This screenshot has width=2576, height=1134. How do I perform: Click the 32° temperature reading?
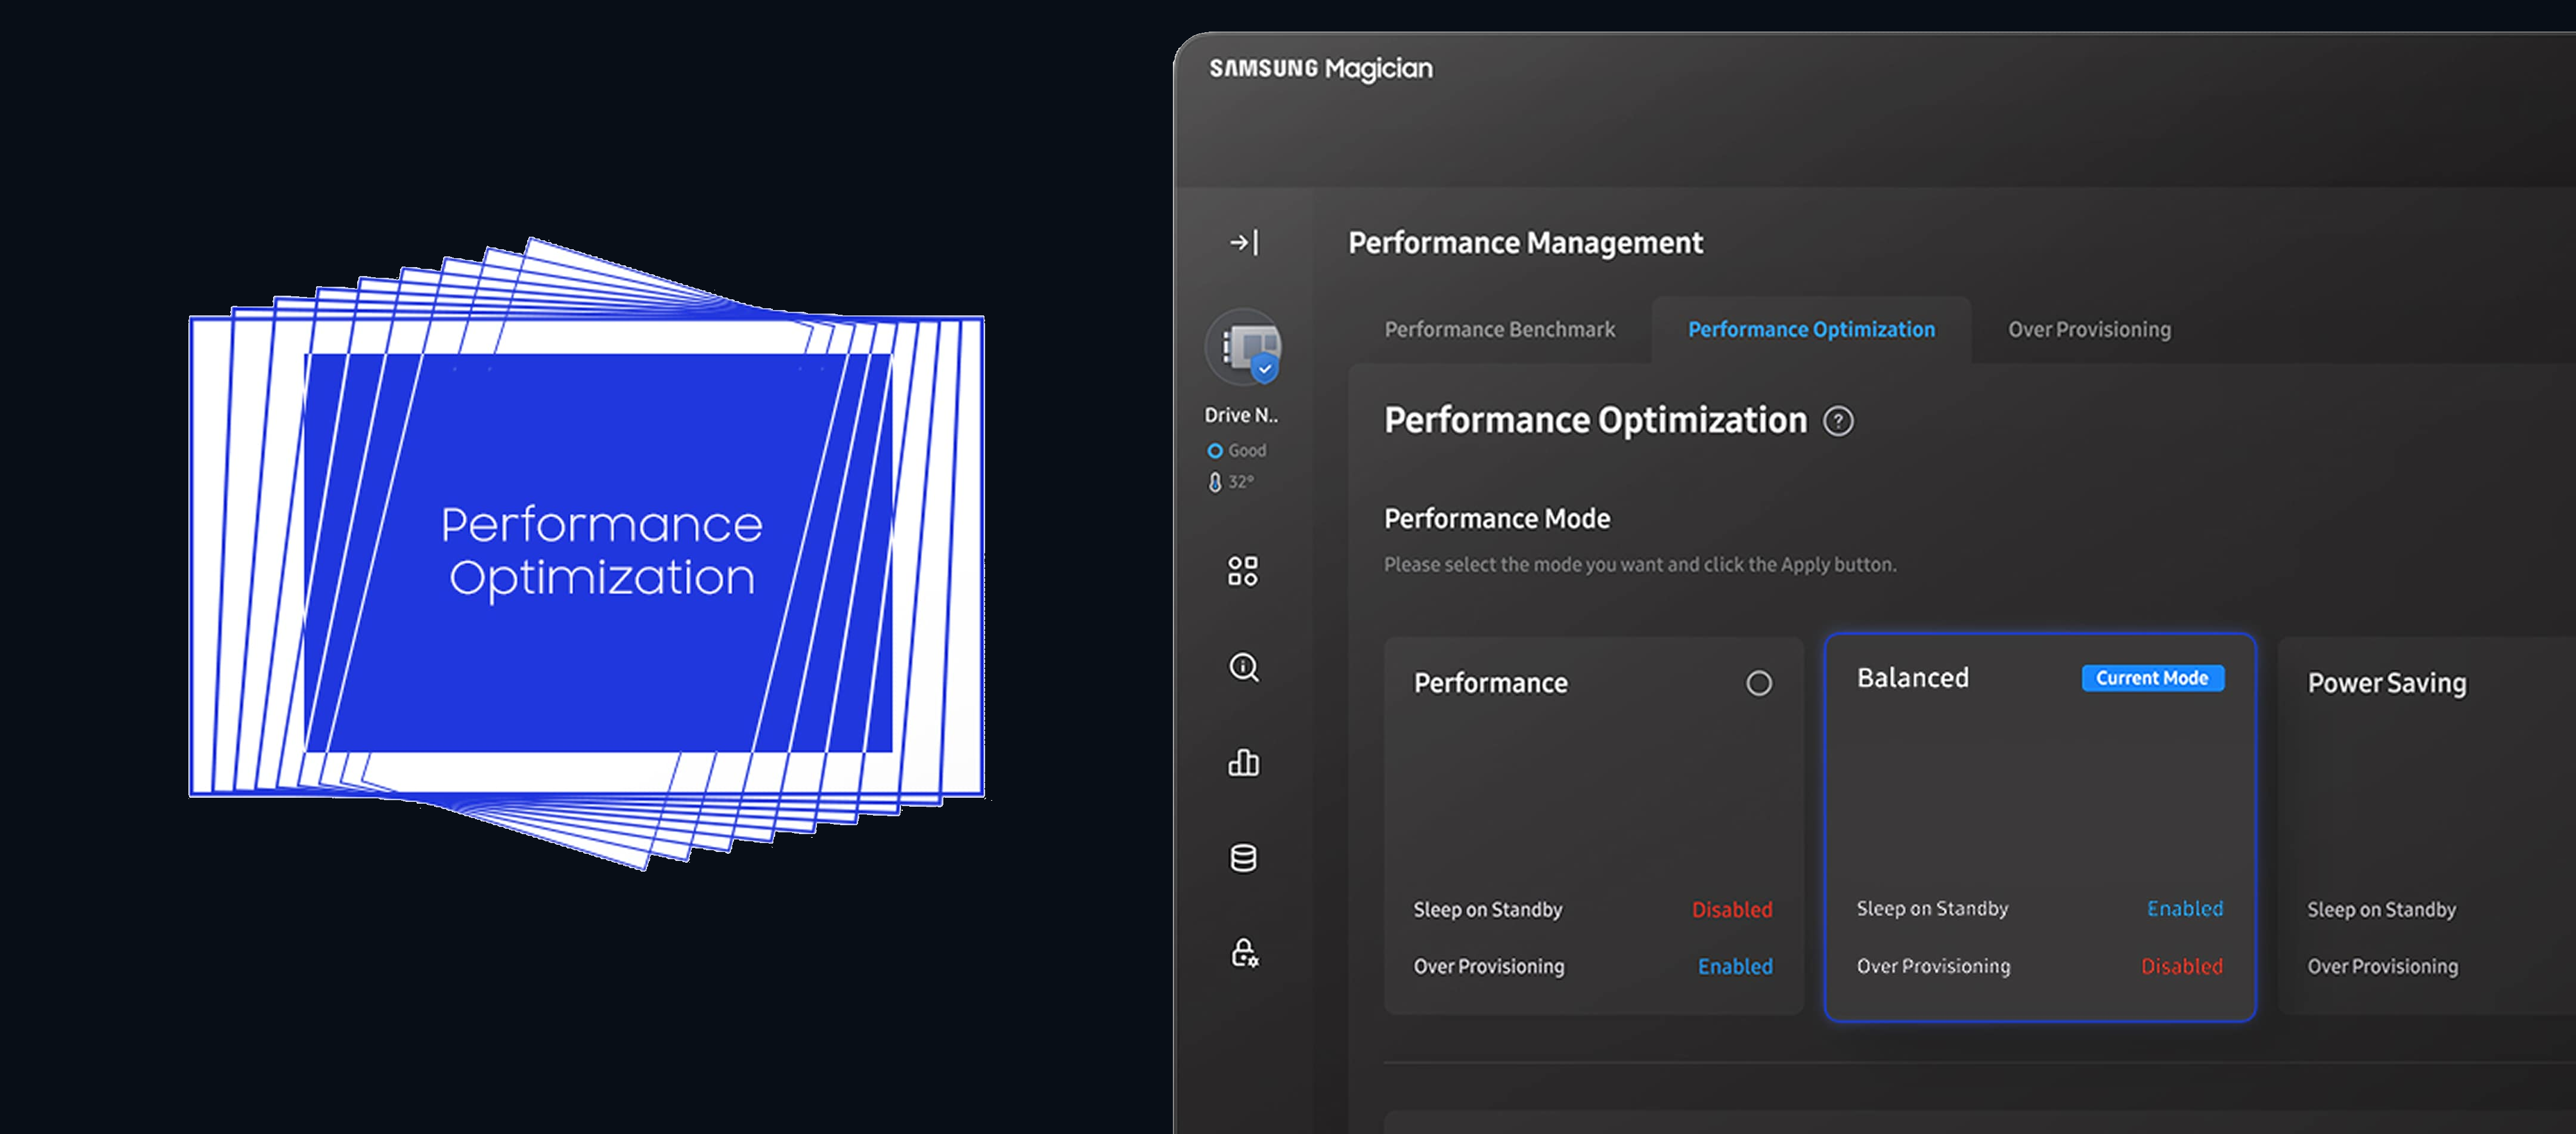(x=1231, y=482)
